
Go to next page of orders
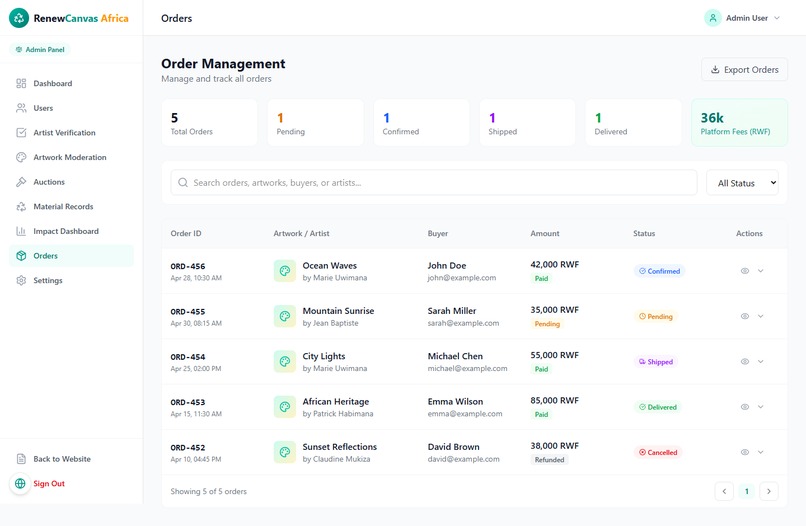(x=769, y=491)
